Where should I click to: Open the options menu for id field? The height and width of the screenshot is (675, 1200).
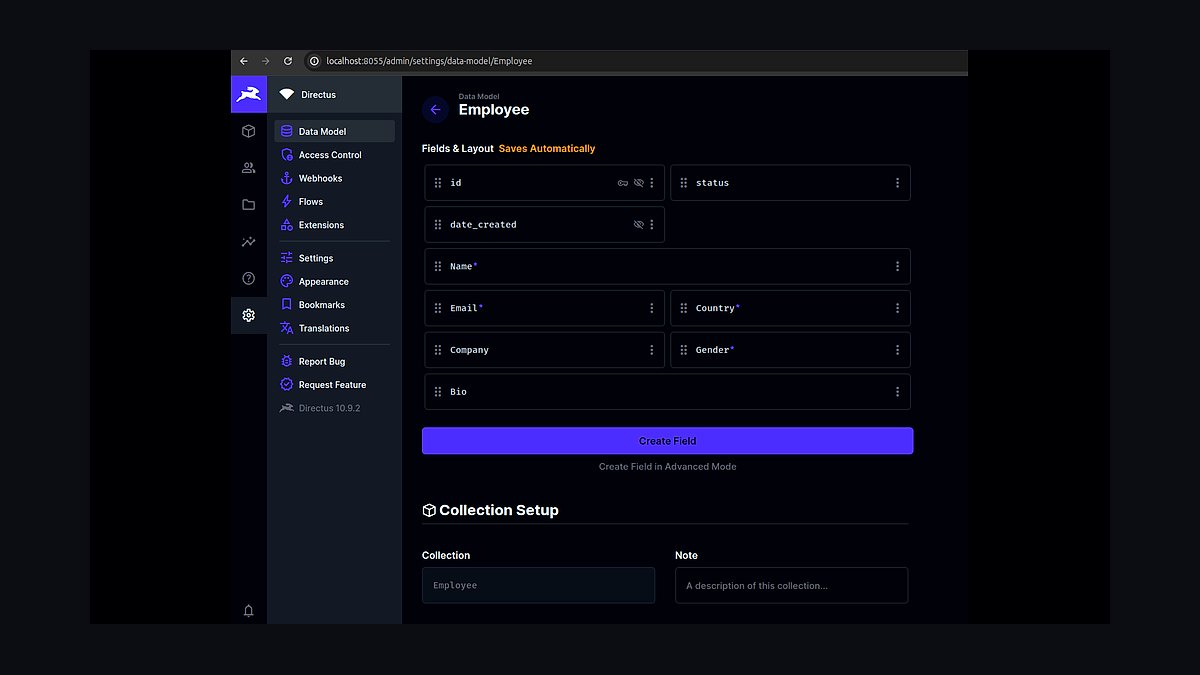click(x=652, y=183)
